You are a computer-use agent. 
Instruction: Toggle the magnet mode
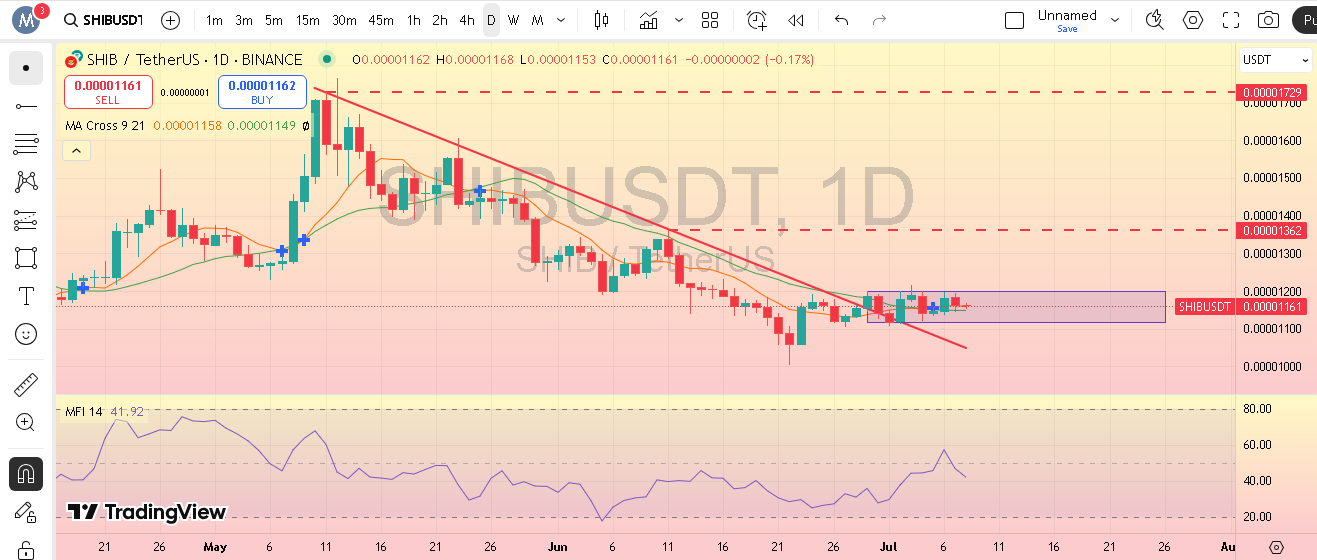coord(26,473)
